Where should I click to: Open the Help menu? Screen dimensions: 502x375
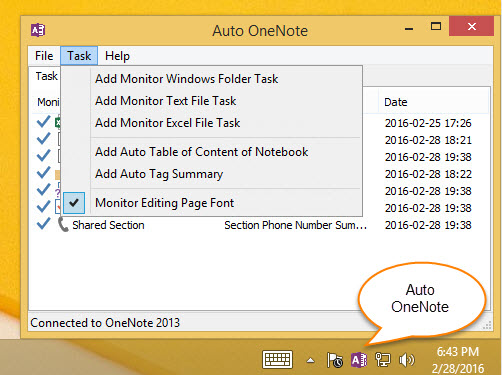click(x=117, y=56)
